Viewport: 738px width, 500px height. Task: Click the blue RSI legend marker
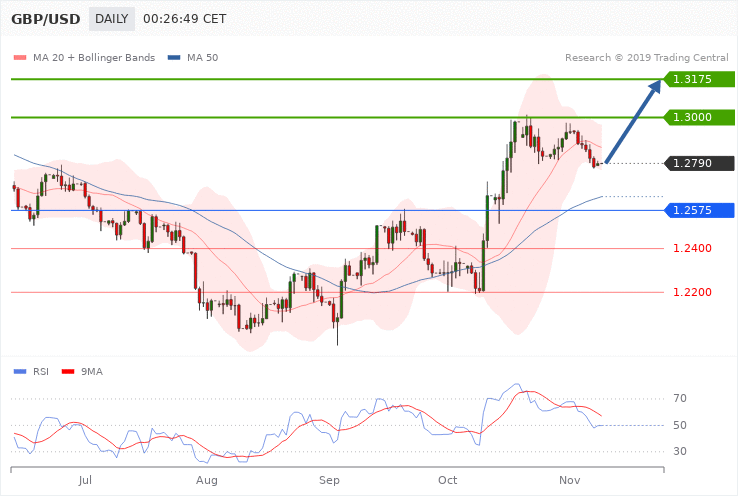[19, 371]
